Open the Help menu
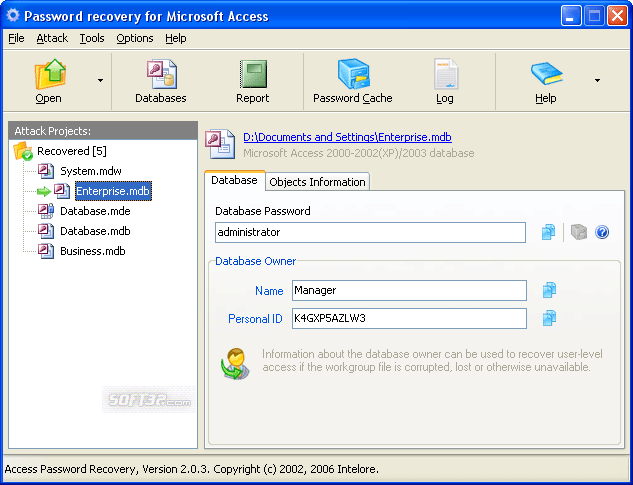Viewport: 633px width, 485px height. point(176,38)
